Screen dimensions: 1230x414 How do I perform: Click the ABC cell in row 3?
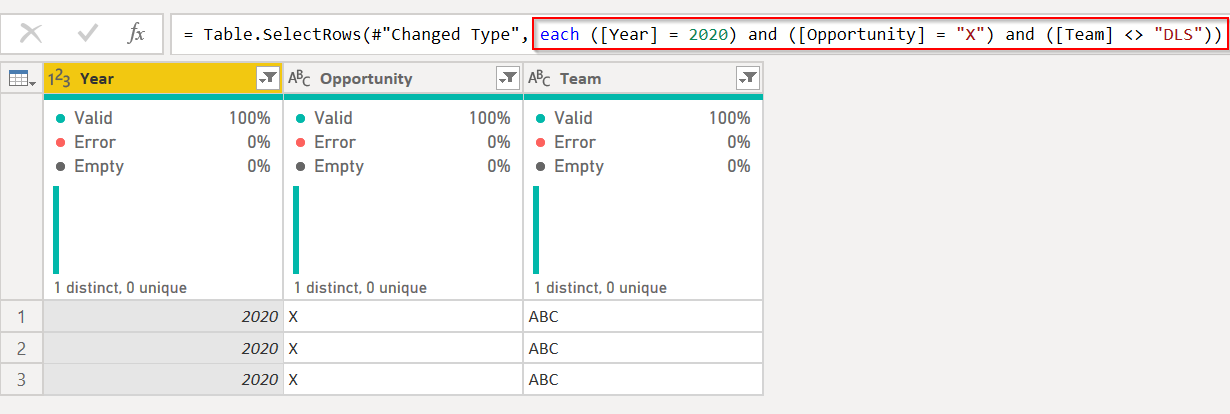(x=643, y=379)
